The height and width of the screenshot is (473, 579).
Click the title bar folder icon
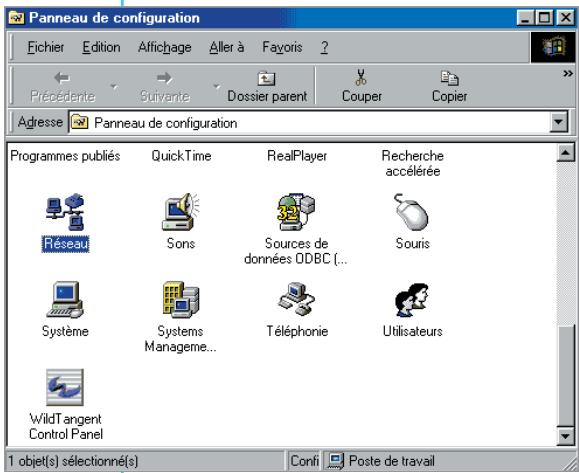(17, 18)
